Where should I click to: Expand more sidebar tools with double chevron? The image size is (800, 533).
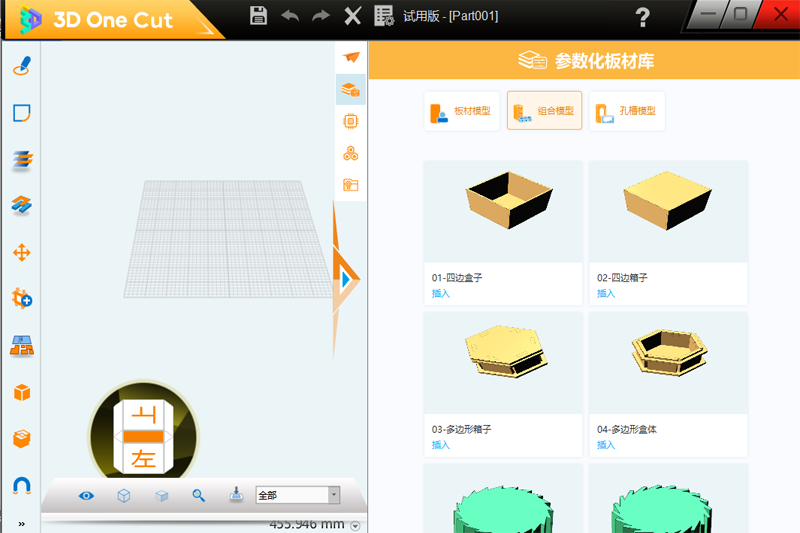point(21,524)
